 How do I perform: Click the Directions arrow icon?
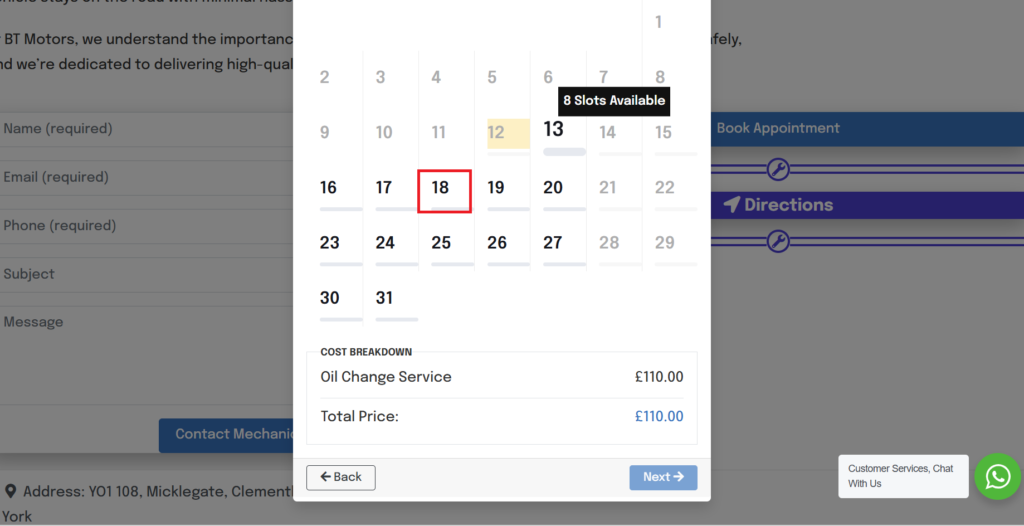click(x=732, y=205)
